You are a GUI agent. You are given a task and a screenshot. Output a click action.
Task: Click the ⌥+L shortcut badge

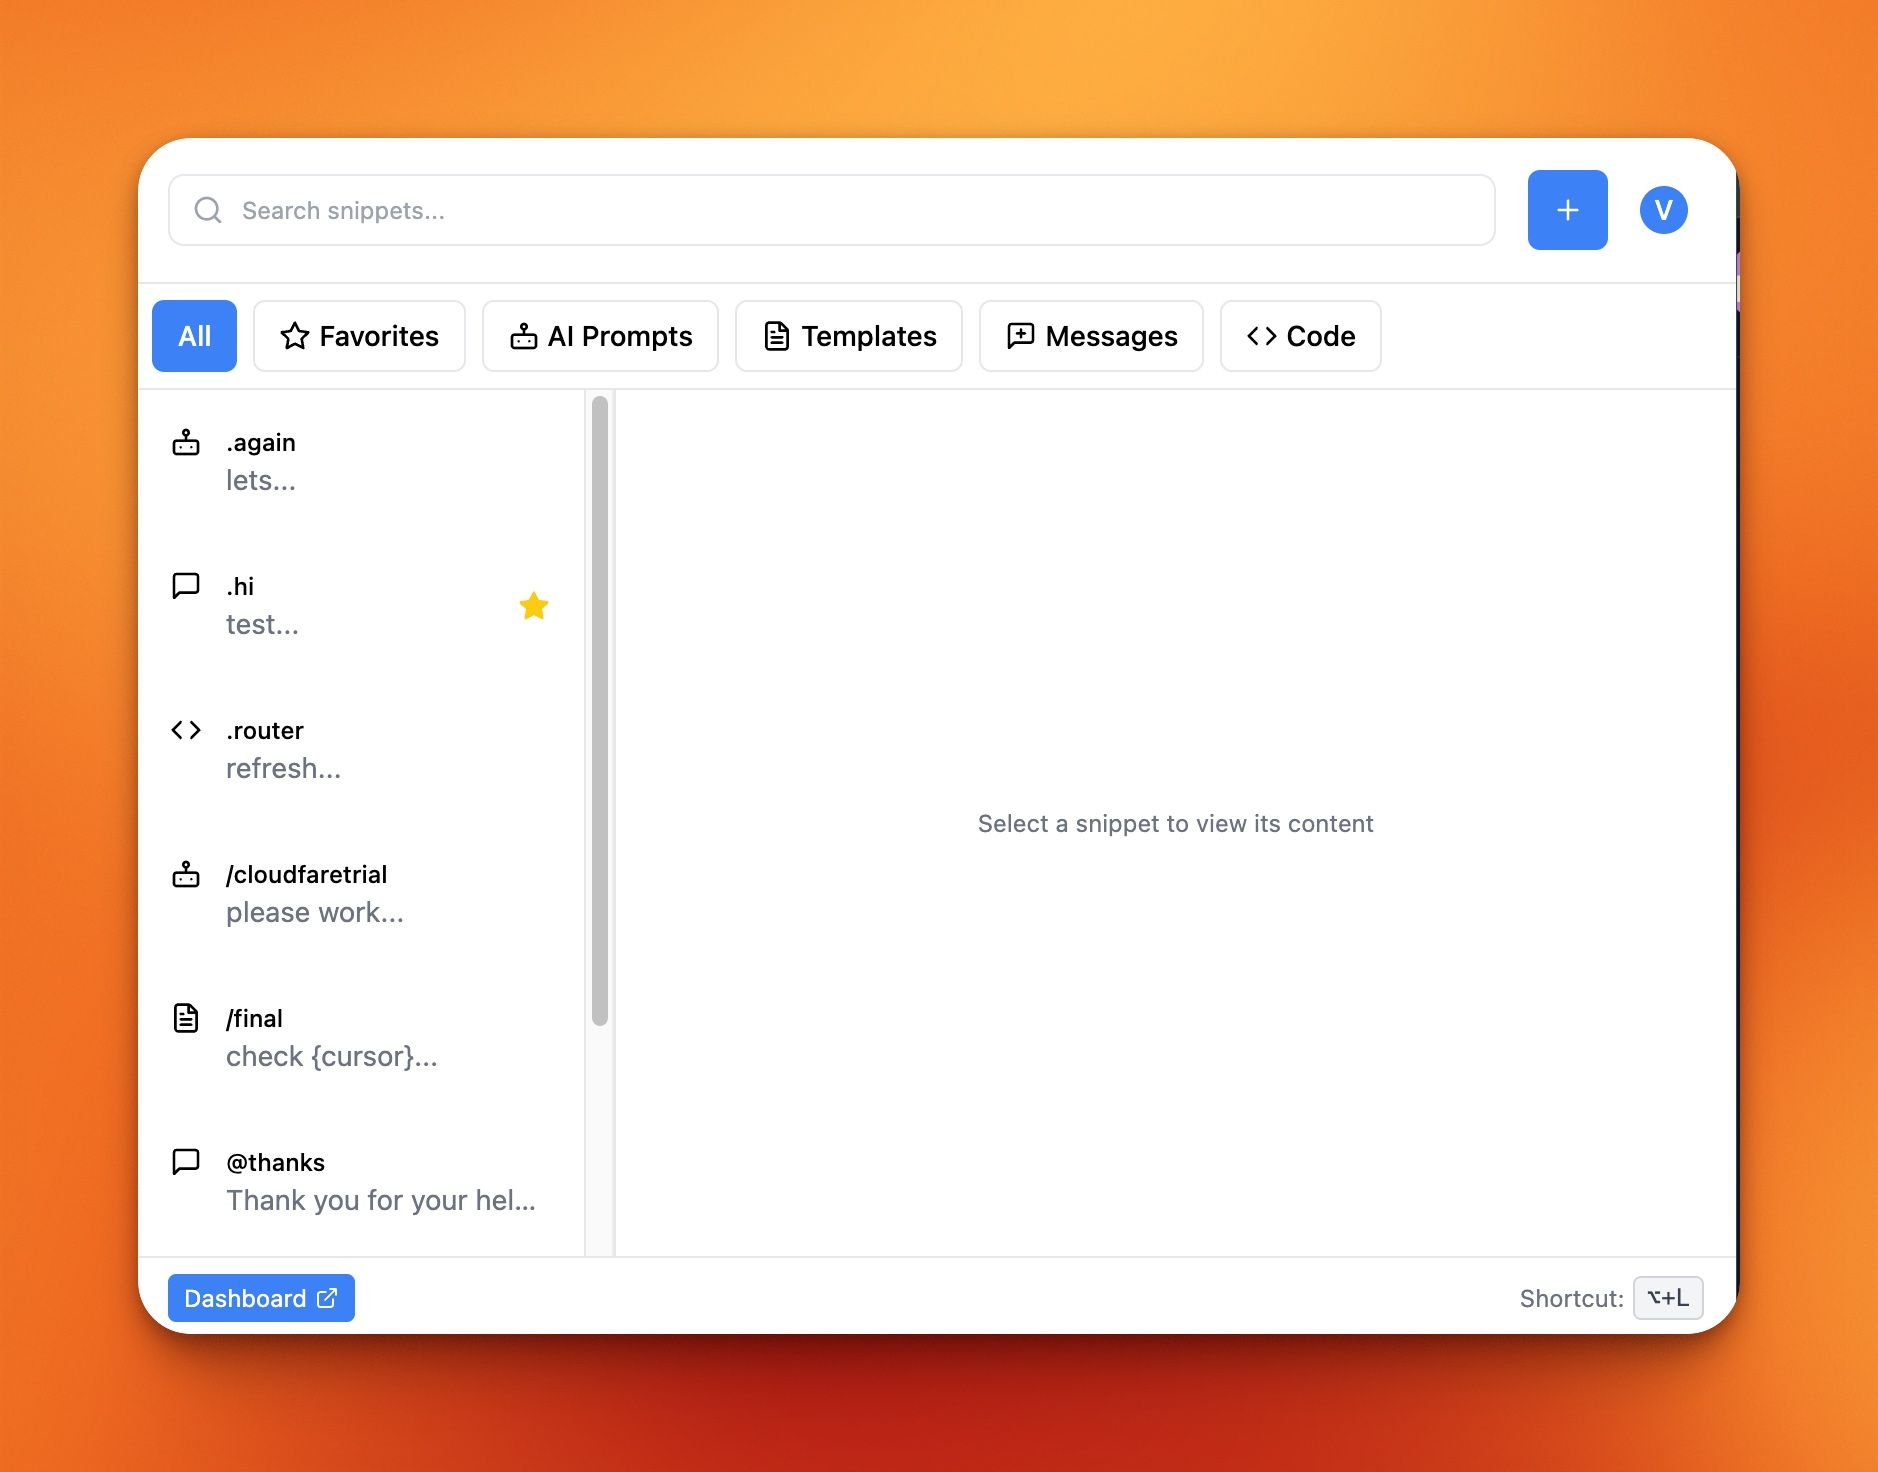[1667, 1297]
